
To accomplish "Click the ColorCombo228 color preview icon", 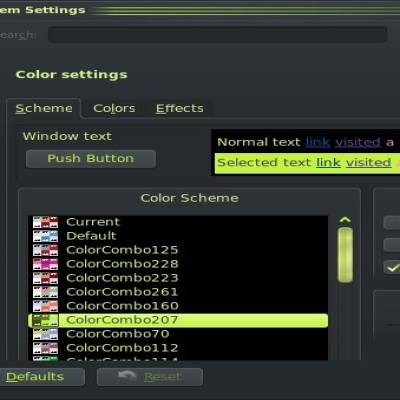I will tap(45, 264).
